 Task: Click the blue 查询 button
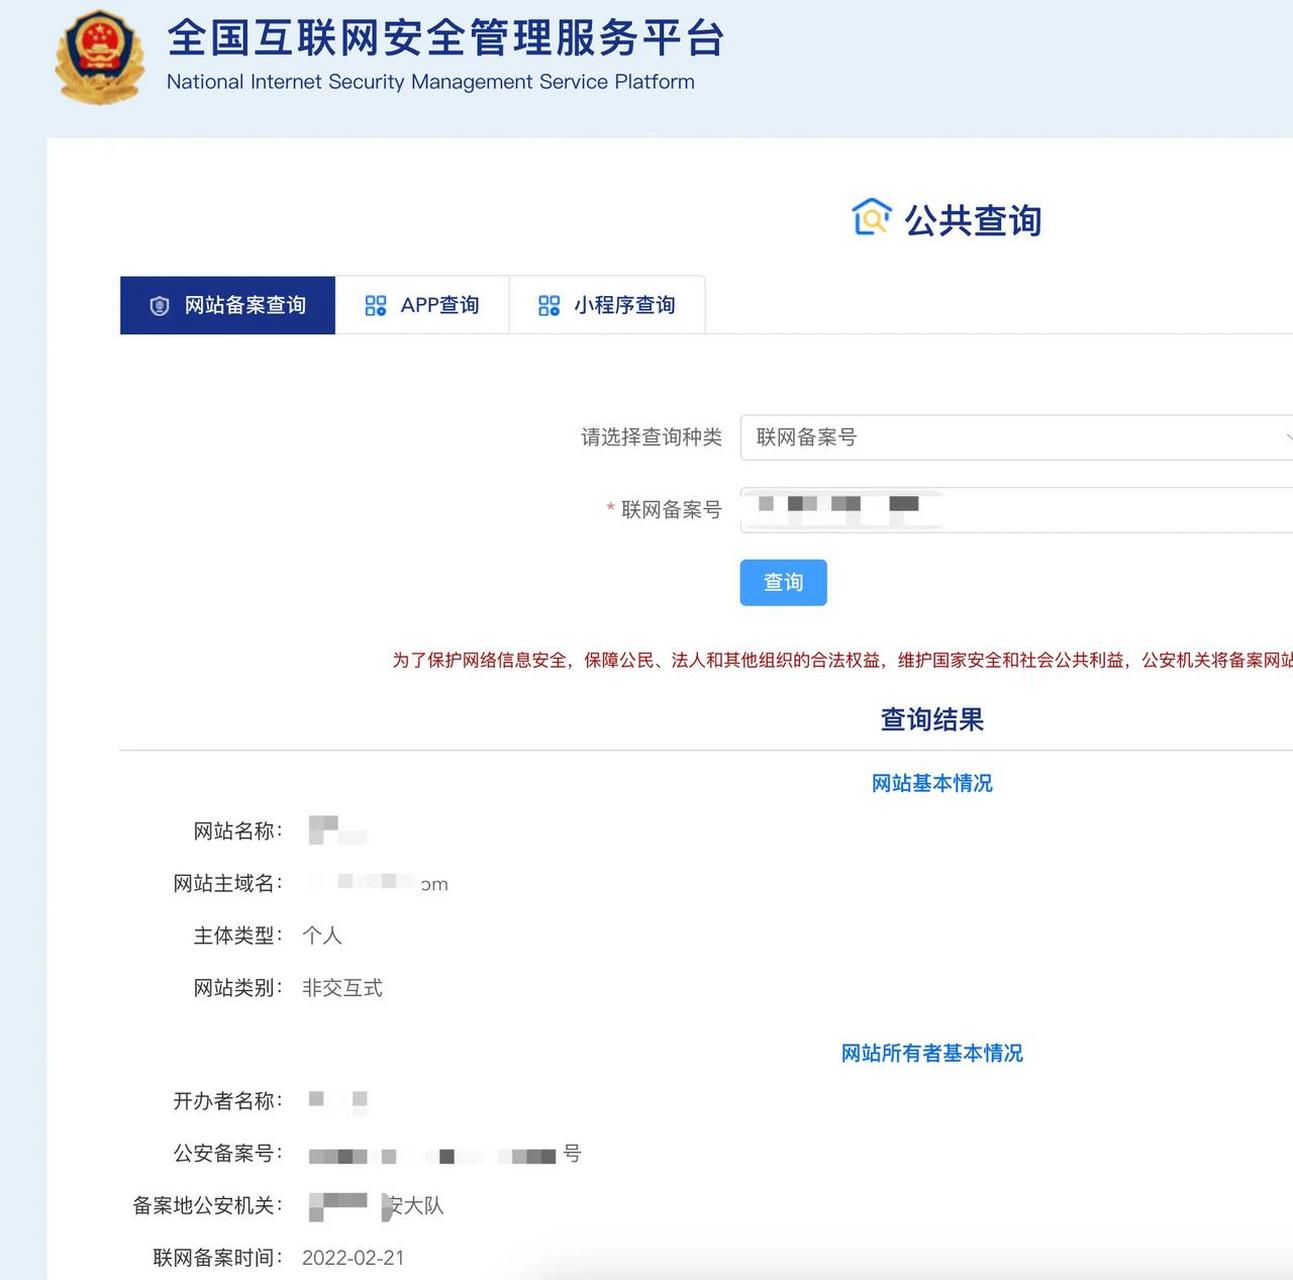coord(783,582)
